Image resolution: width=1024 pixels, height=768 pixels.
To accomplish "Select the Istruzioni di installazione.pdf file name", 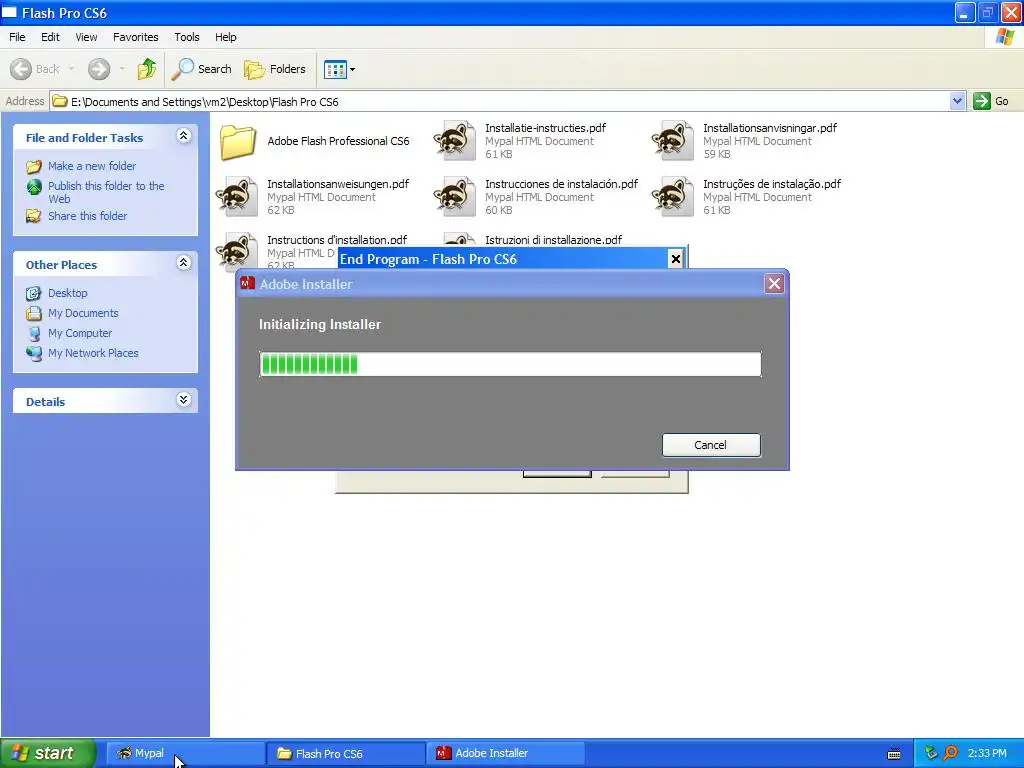I will tap(554, 240).
